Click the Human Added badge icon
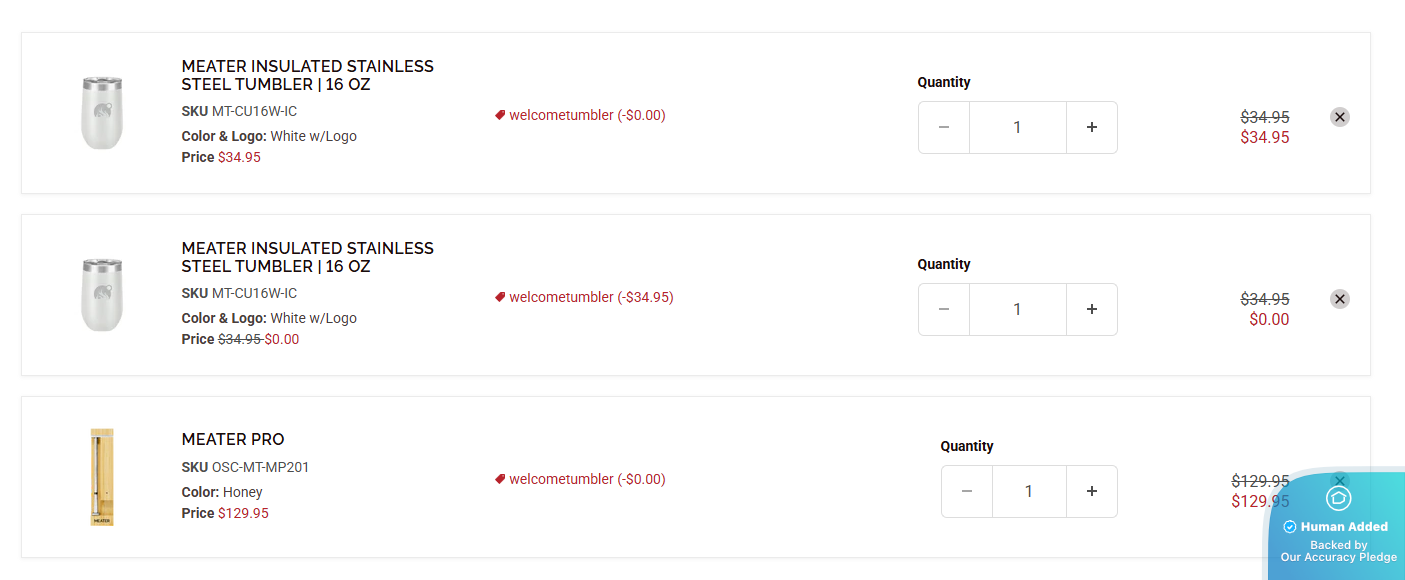This screenshot has width=1405, height=580. (x=1338, y=498)
